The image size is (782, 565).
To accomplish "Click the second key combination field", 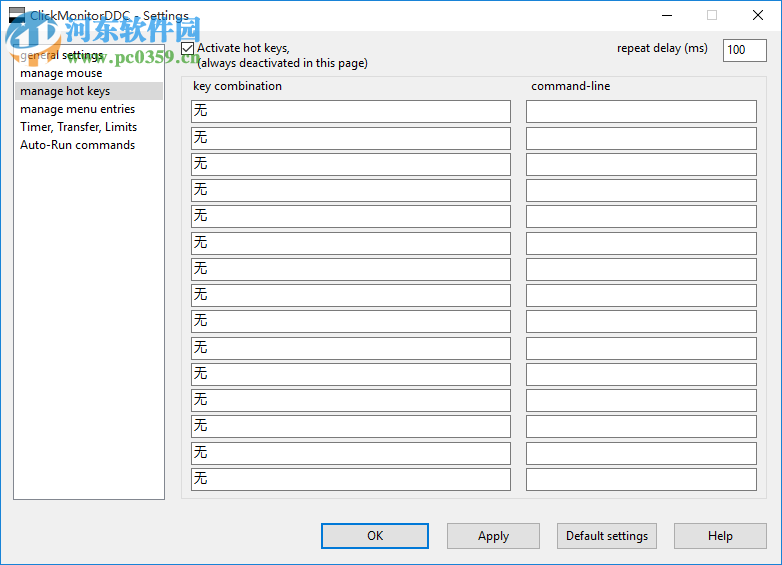I will click(x=351, y=138).
